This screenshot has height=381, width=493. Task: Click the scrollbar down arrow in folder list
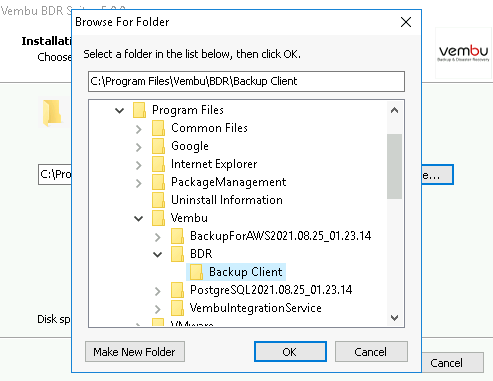click(x=394, y=318)
